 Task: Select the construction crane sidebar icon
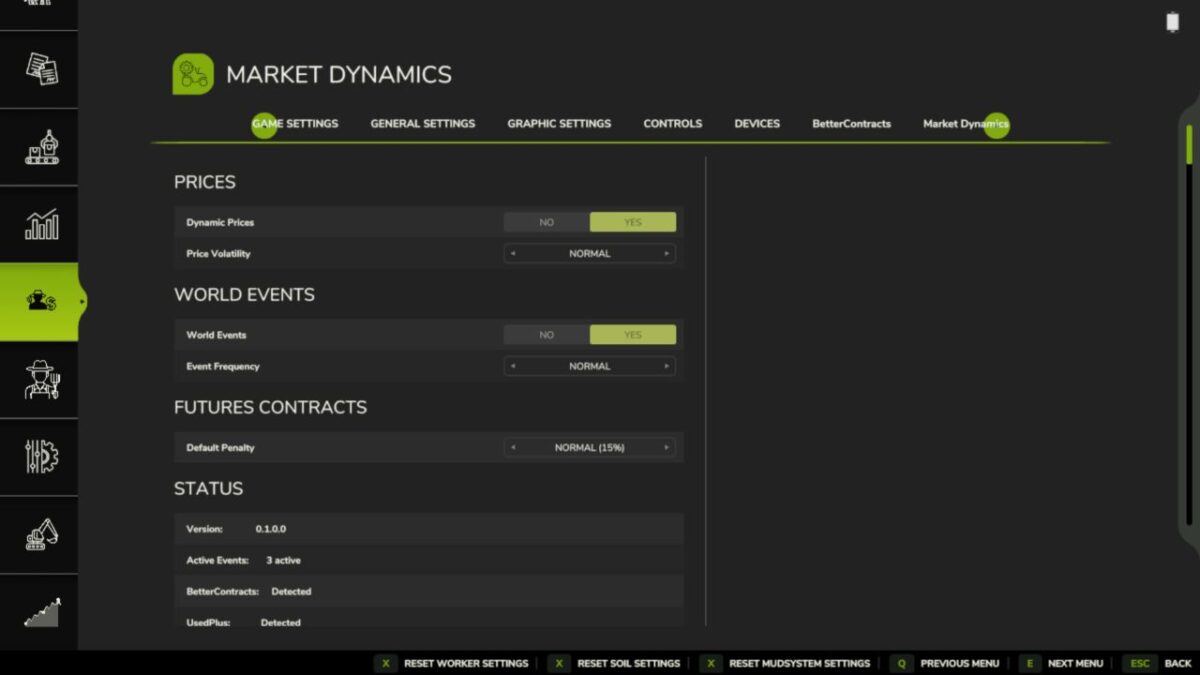[x=38, y=536]
